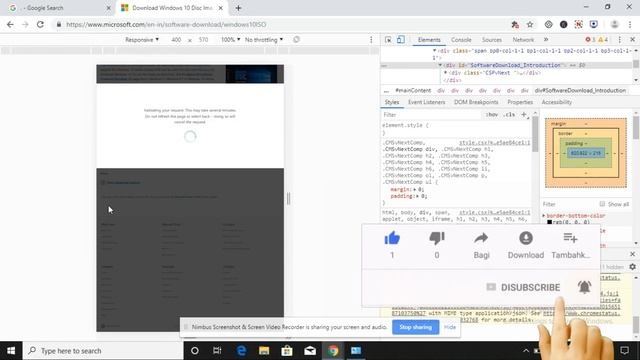Reload the page with the refresh icon
Image resolution: width=640 pixels, height=360 pixels.
40,24
